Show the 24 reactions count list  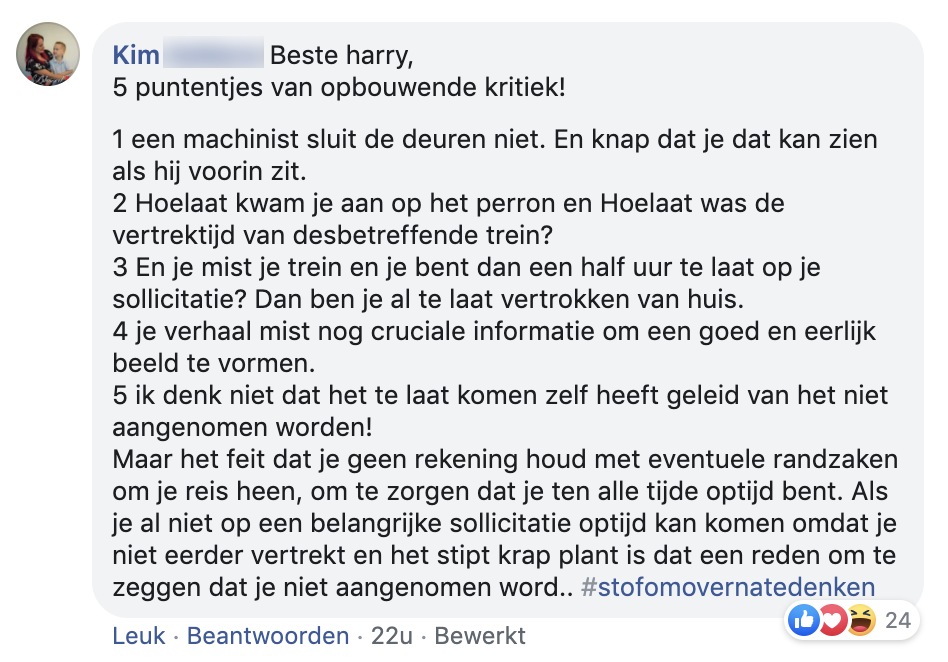pyautogui.click(x=898, y=621)
